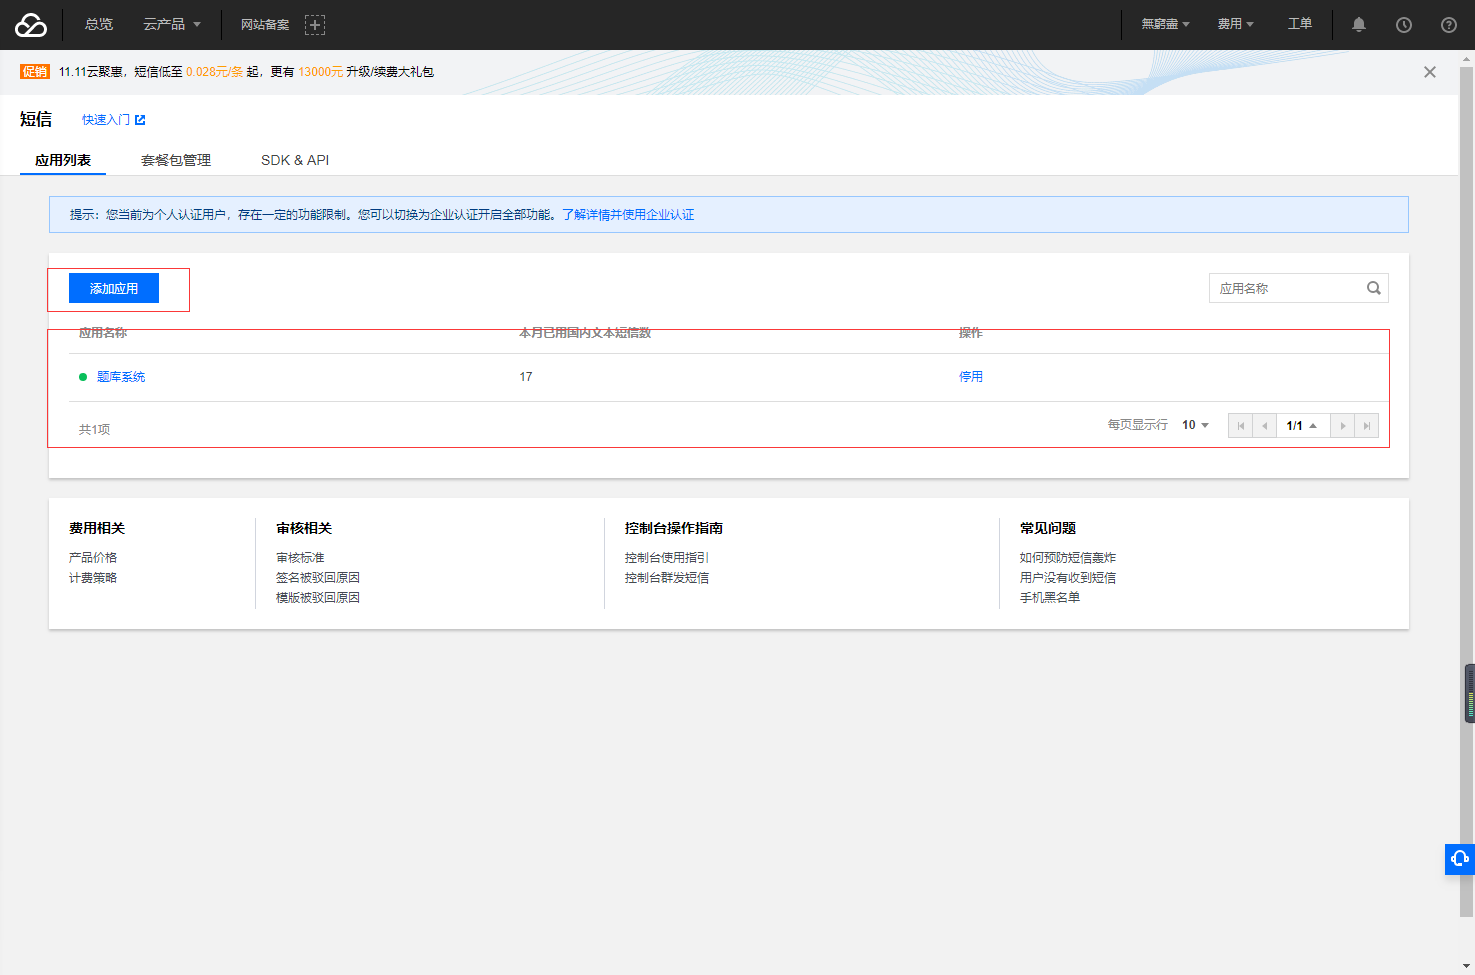The height and width of the screenshot is (975, 1475).
Task: Close the 11.11 promotion banner
Action: (x=1430, y=72)
